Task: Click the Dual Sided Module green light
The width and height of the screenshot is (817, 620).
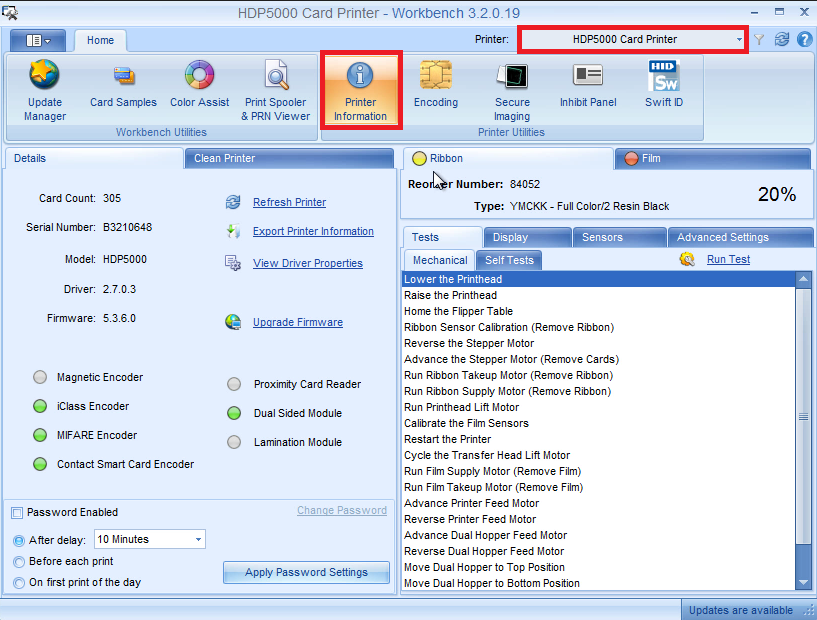Action: click(x=234, y=413)
